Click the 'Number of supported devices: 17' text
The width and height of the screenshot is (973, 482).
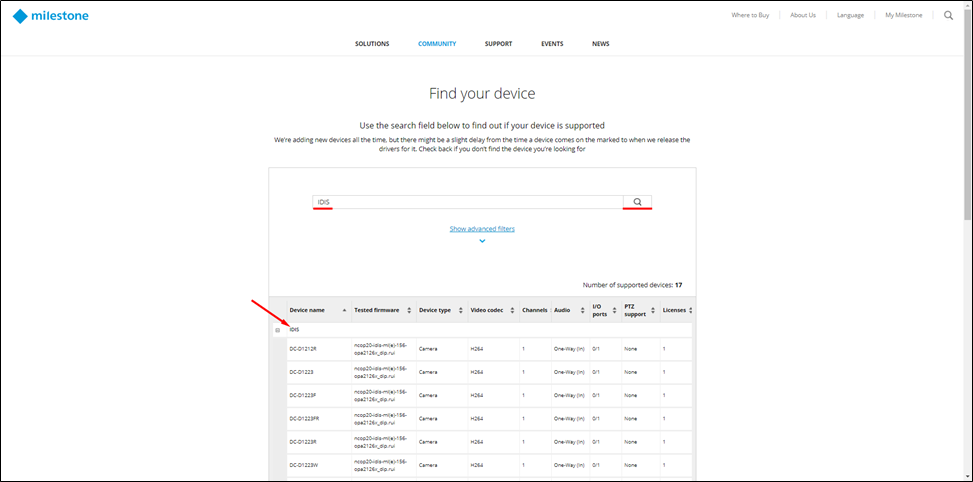[632, 285]
